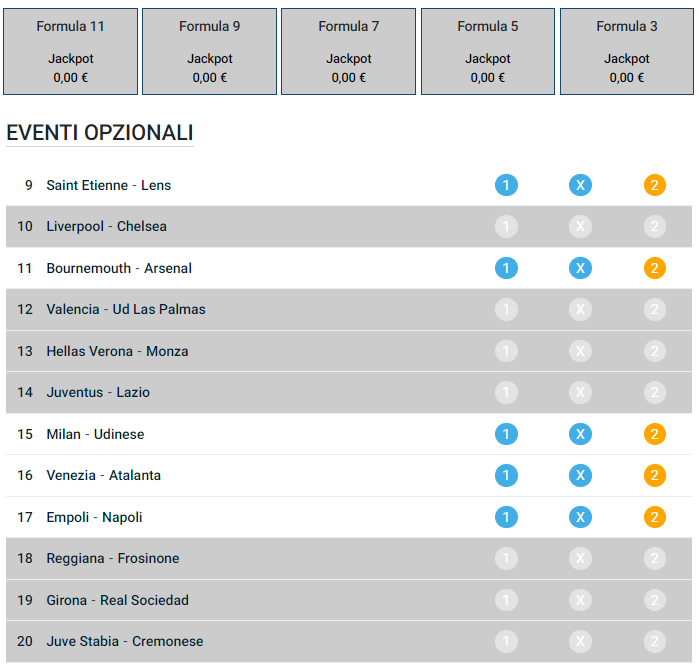
Task: Pick outcome 2 for Saint Etienne - Lens
Action: click(x=654, y=185)
